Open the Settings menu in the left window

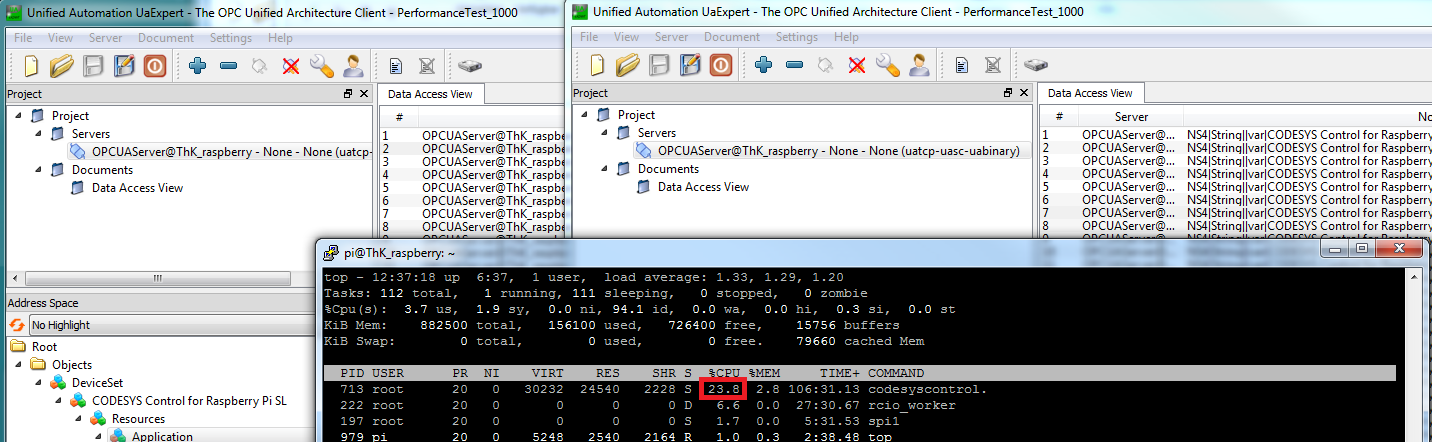tap(231, 38)
